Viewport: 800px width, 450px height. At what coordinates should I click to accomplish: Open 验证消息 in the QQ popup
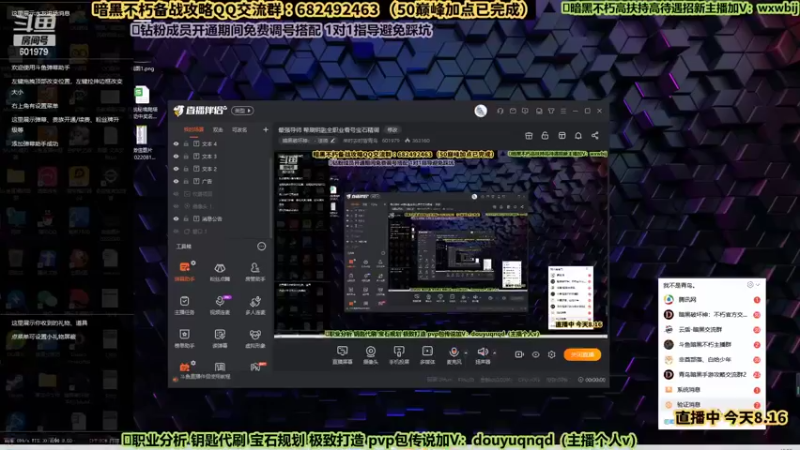(712, 404)
